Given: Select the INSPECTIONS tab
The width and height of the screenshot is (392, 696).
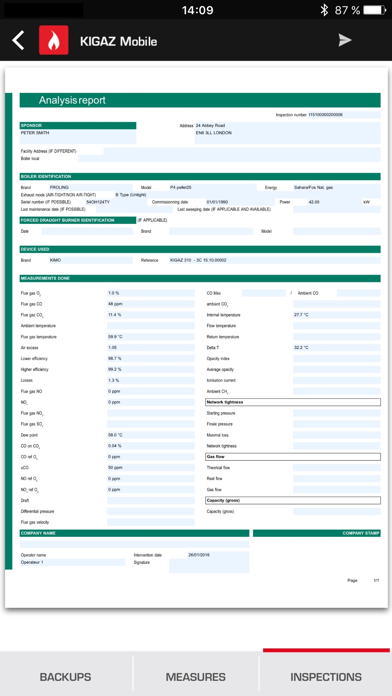Looking at the screenshot, I should (x=326, y=676).
